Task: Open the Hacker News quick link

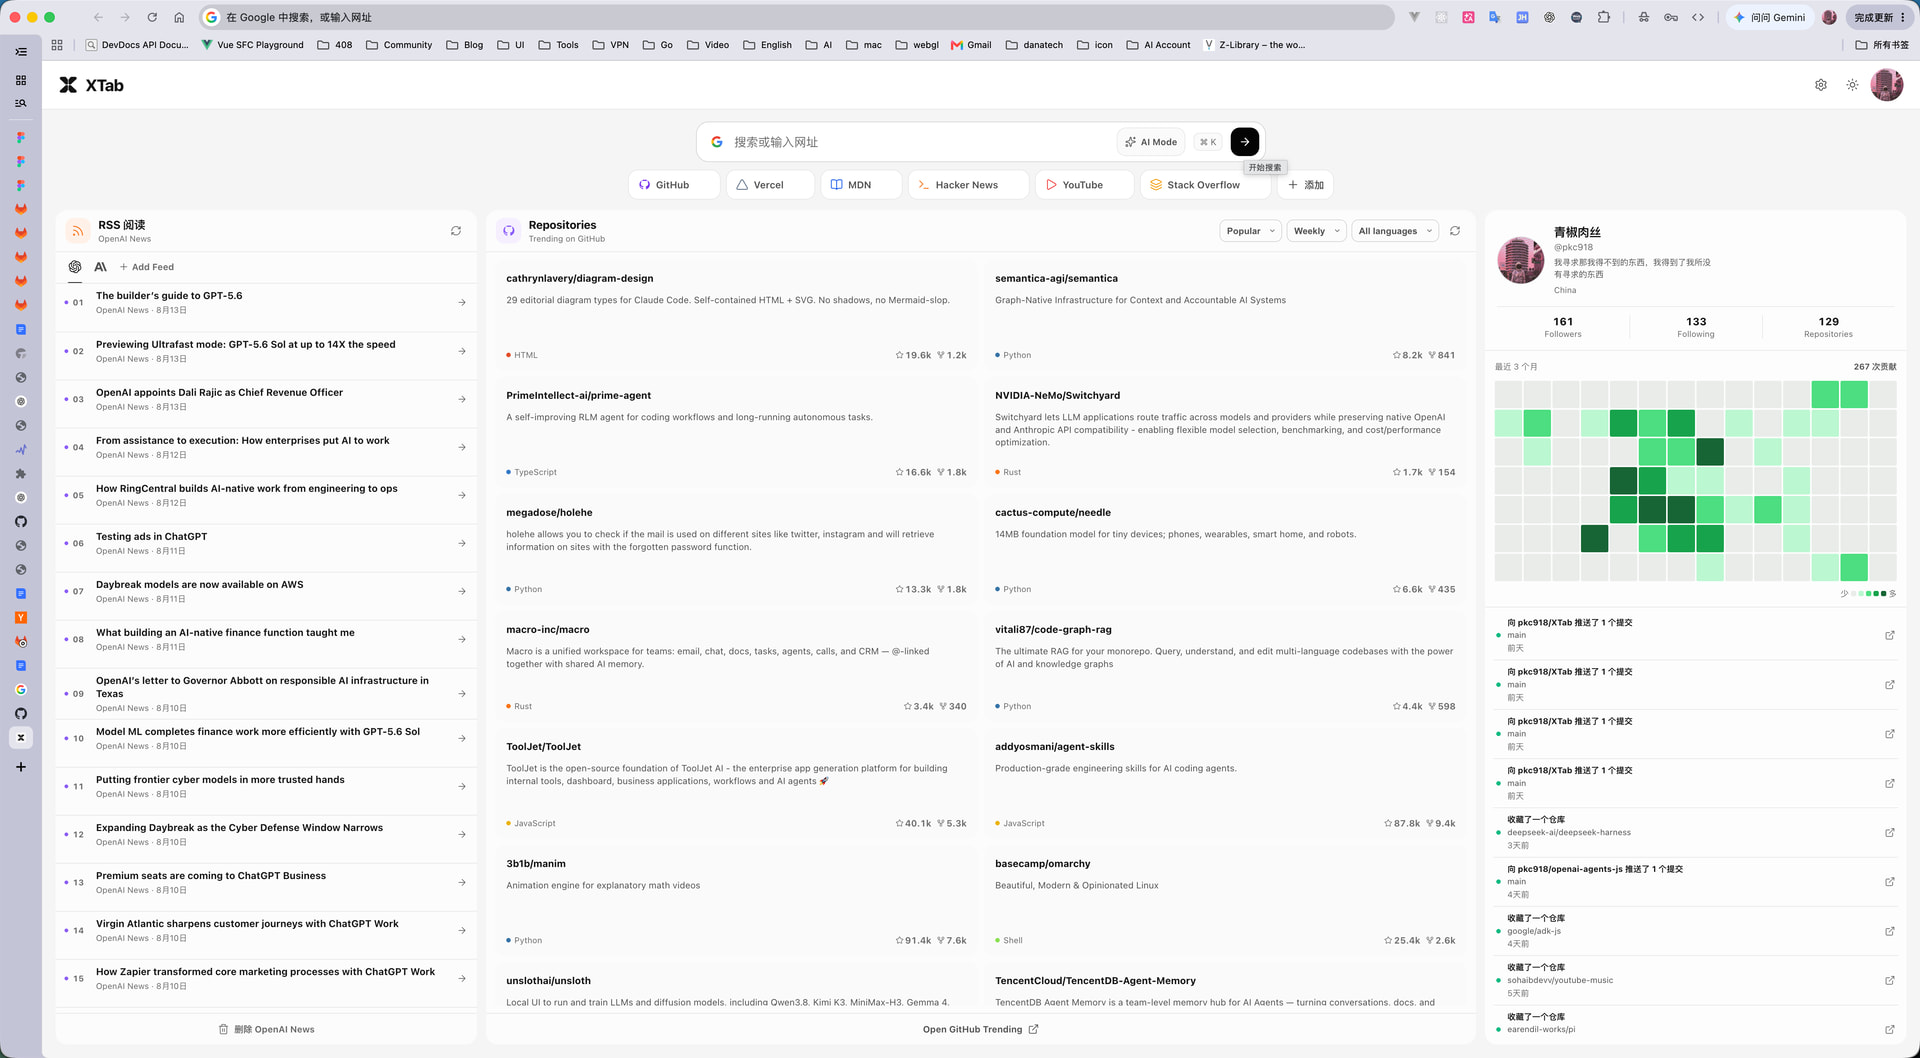Action: point(968,185)
